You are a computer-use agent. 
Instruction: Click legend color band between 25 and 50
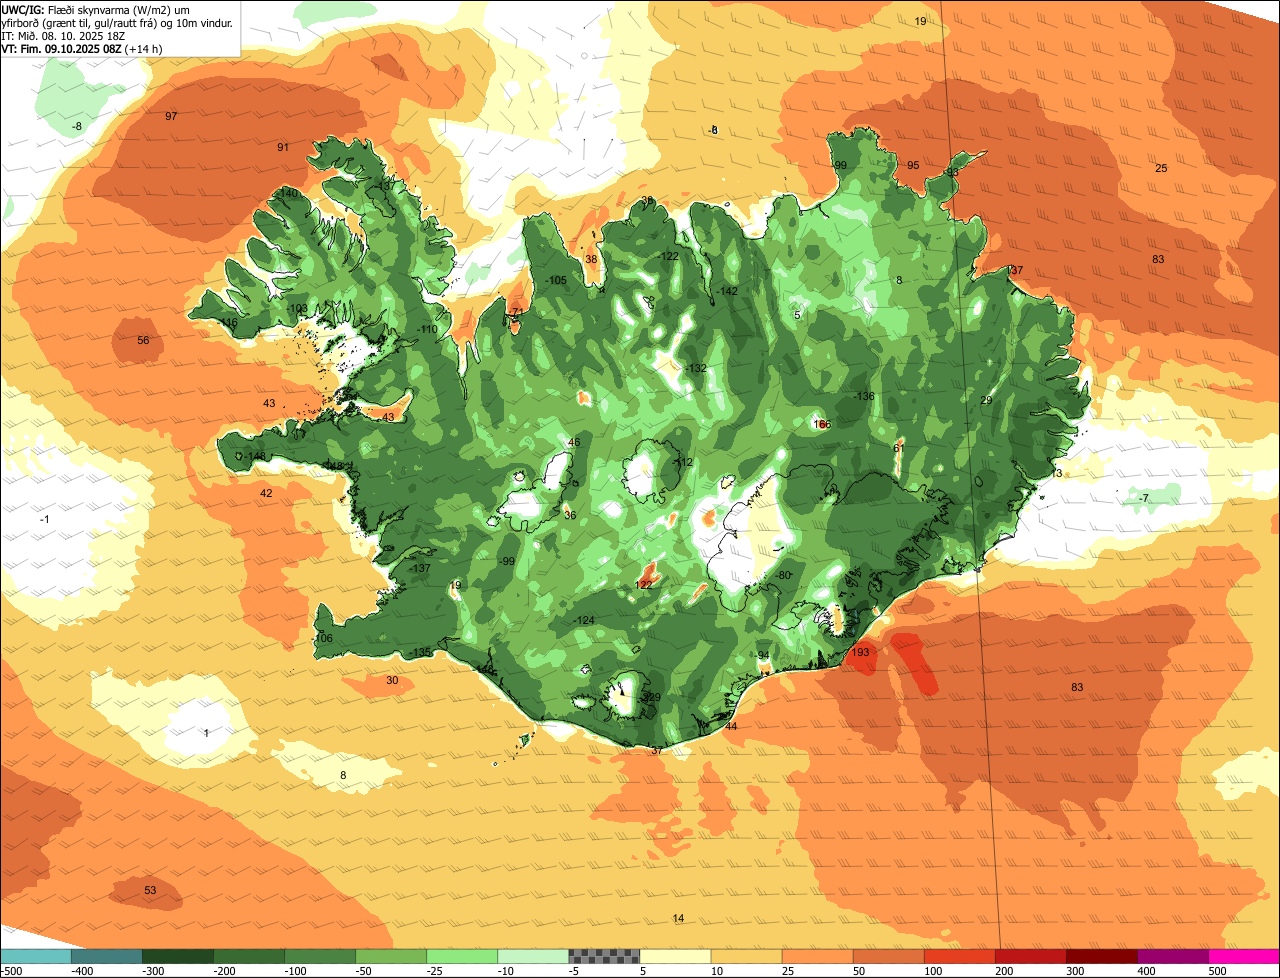[x=817, y=956]
